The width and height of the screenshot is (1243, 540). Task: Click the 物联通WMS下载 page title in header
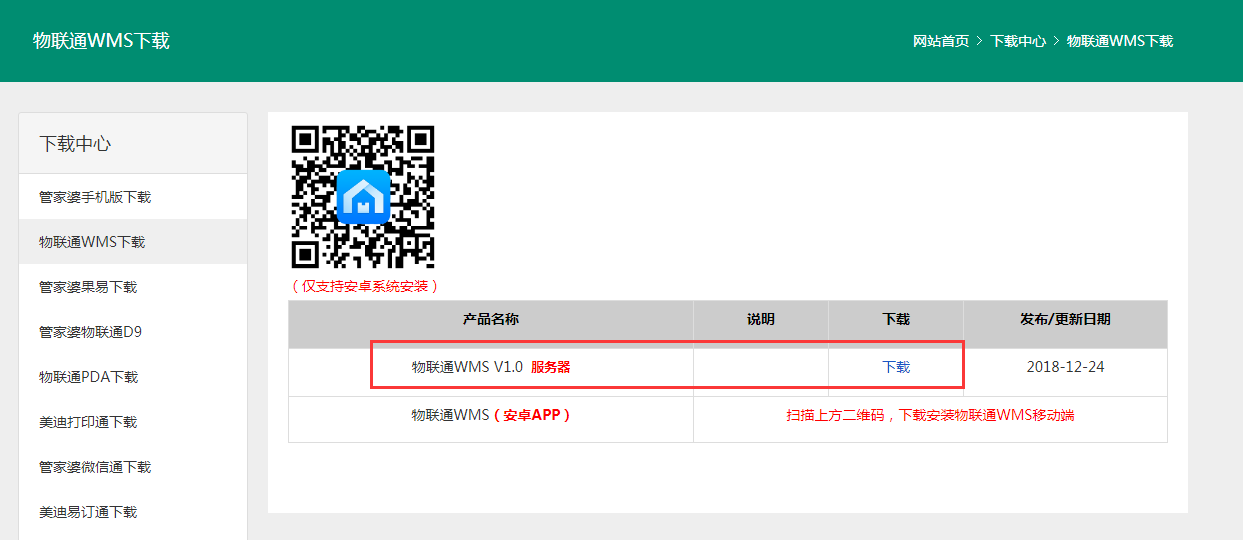click(x=101, y=41)
